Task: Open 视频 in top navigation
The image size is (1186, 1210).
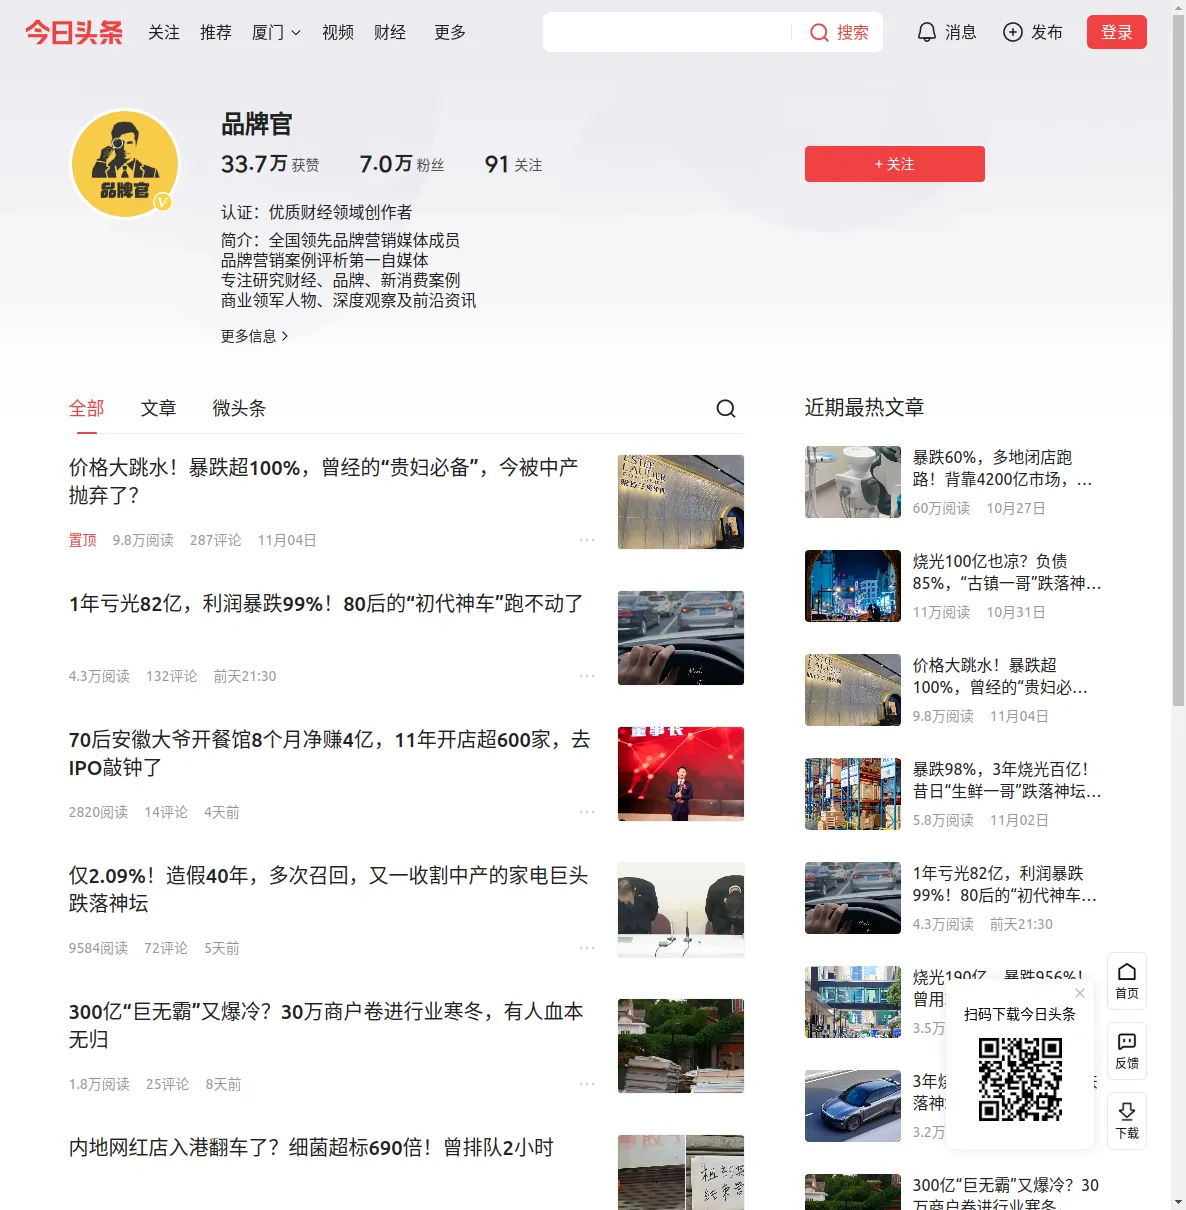Action: (x=338, y=33)
